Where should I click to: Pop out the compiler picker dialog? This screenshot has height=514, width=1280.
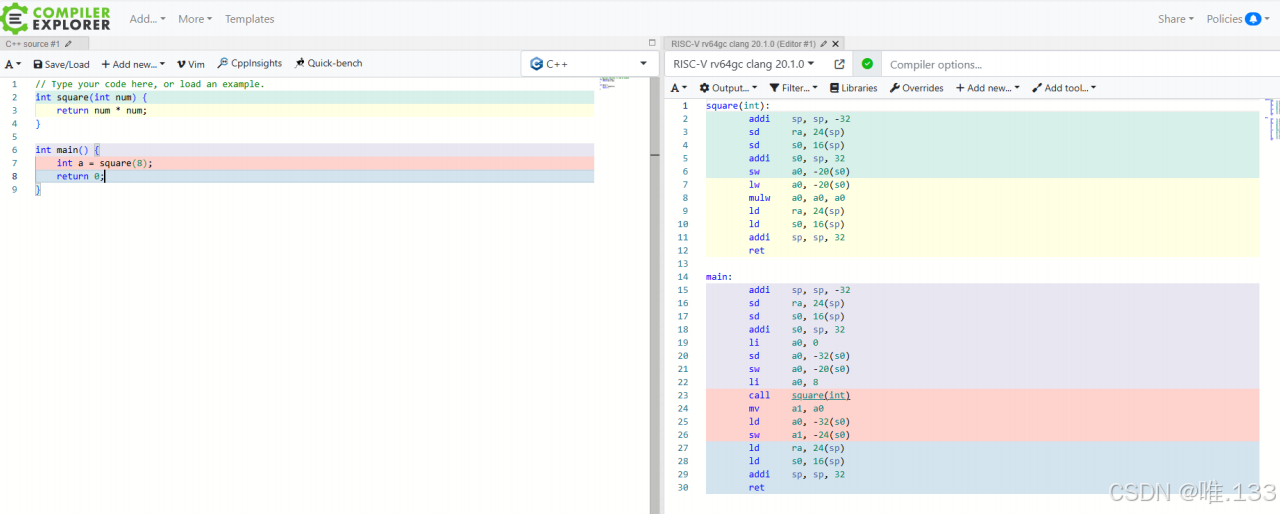click(839, 64)
